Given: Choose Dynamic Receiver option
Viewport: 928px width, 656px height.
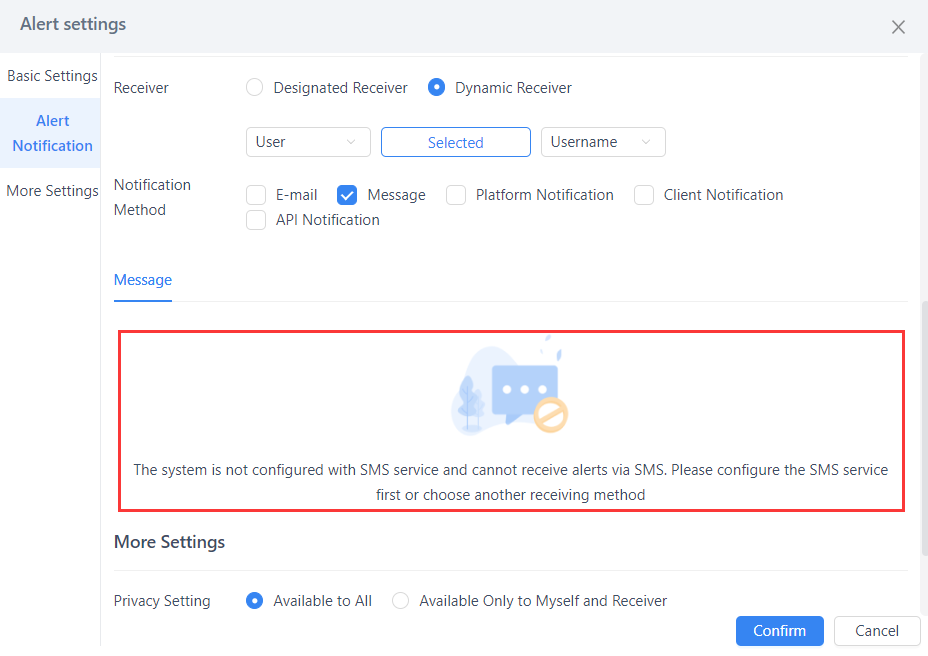Looking at the screenshot, I should (436, 87).
